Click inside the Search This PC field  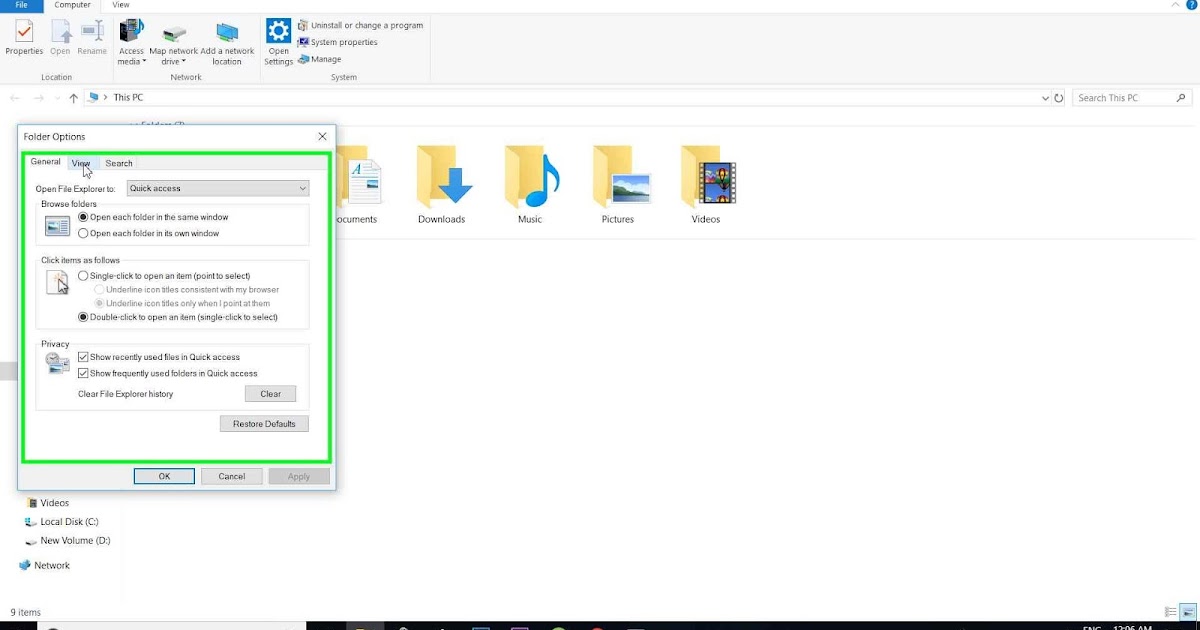(1120, 97)
